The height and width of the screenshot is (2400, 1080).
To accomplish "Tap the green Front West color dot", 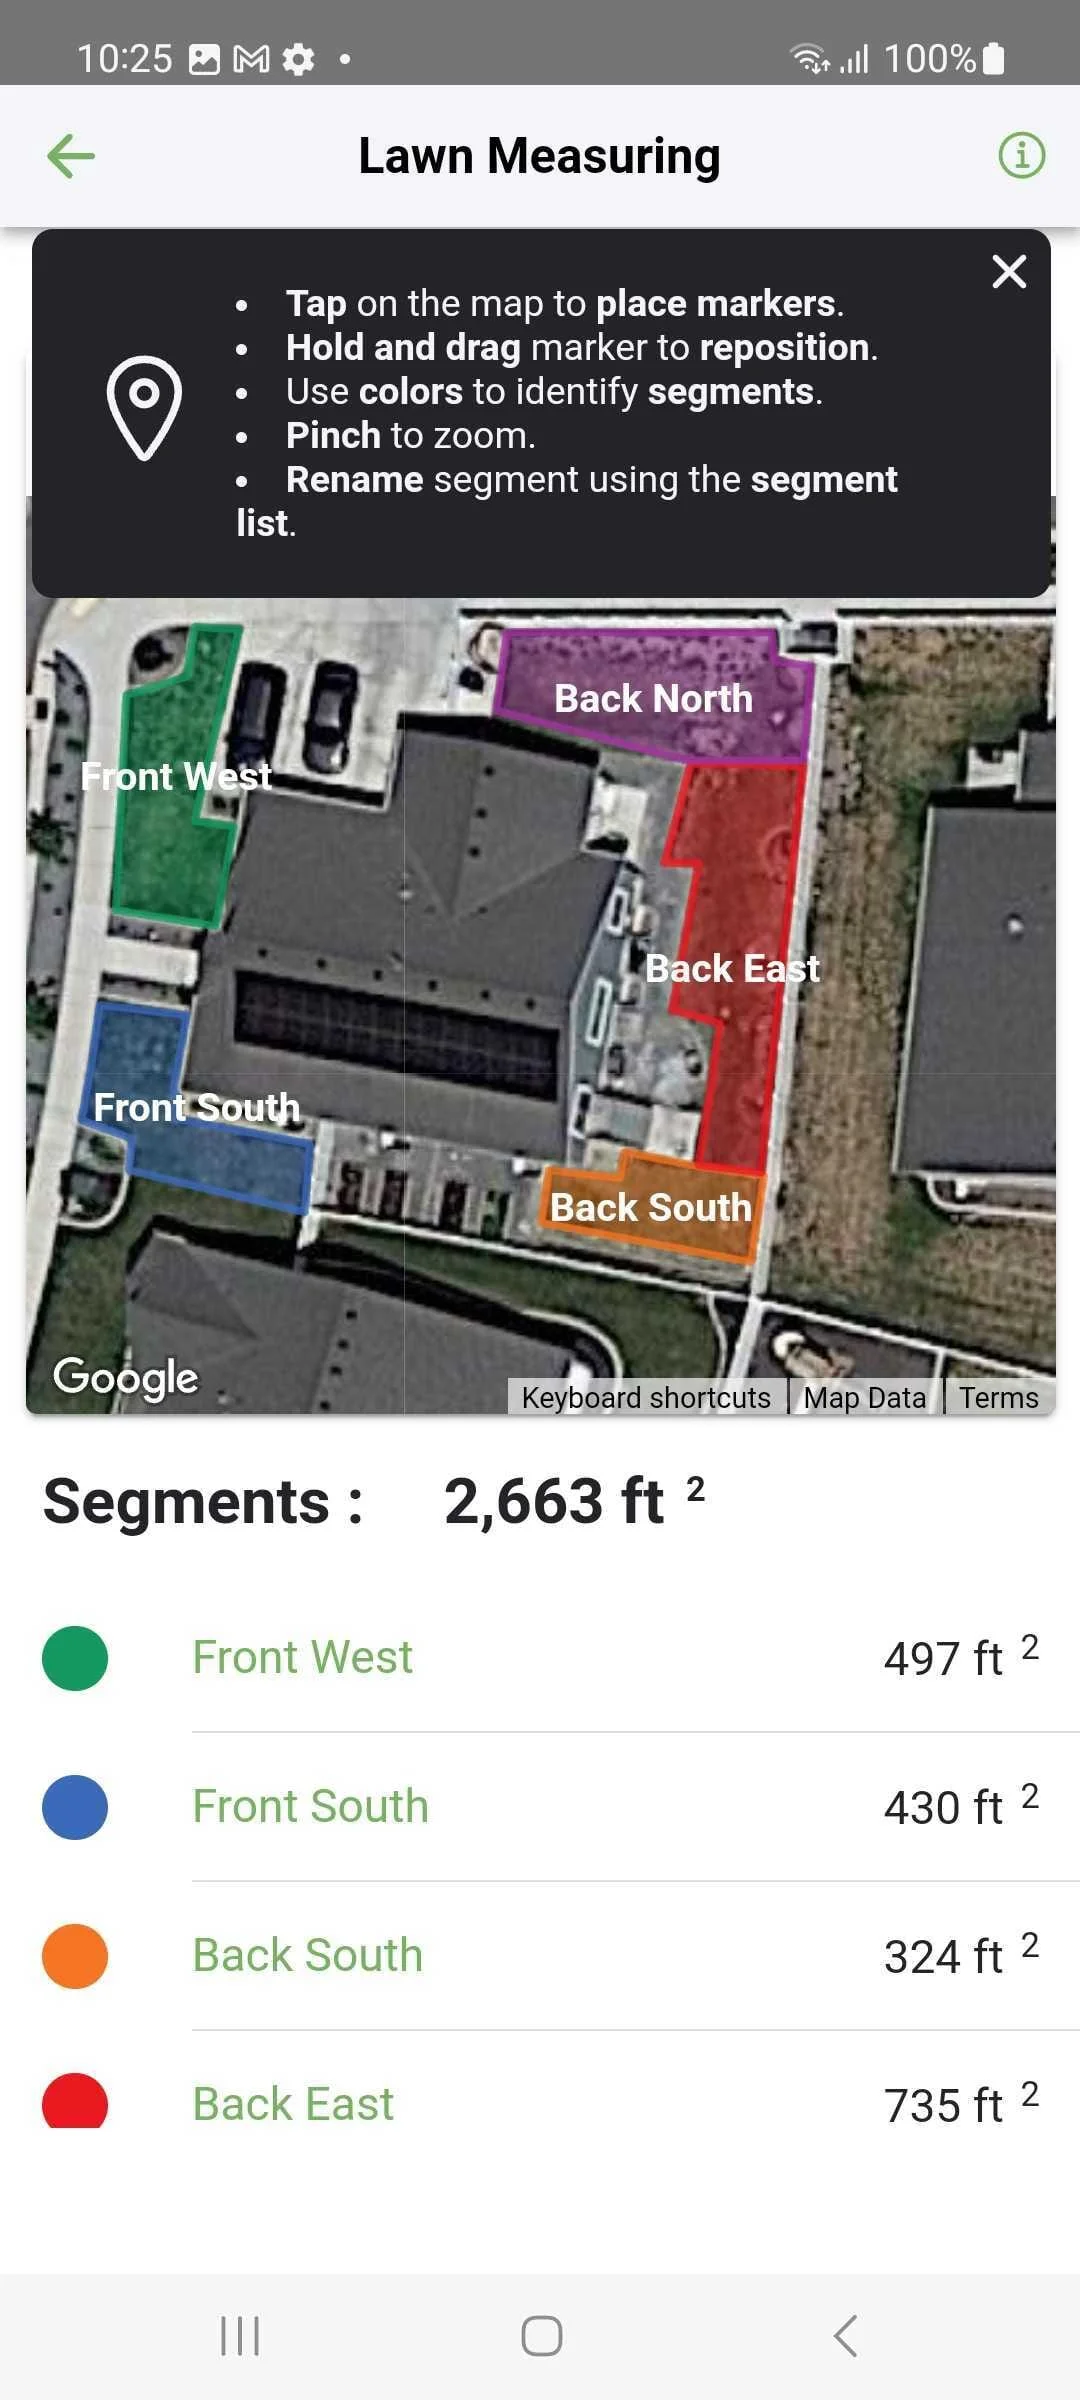I will tap(75, 1658).
